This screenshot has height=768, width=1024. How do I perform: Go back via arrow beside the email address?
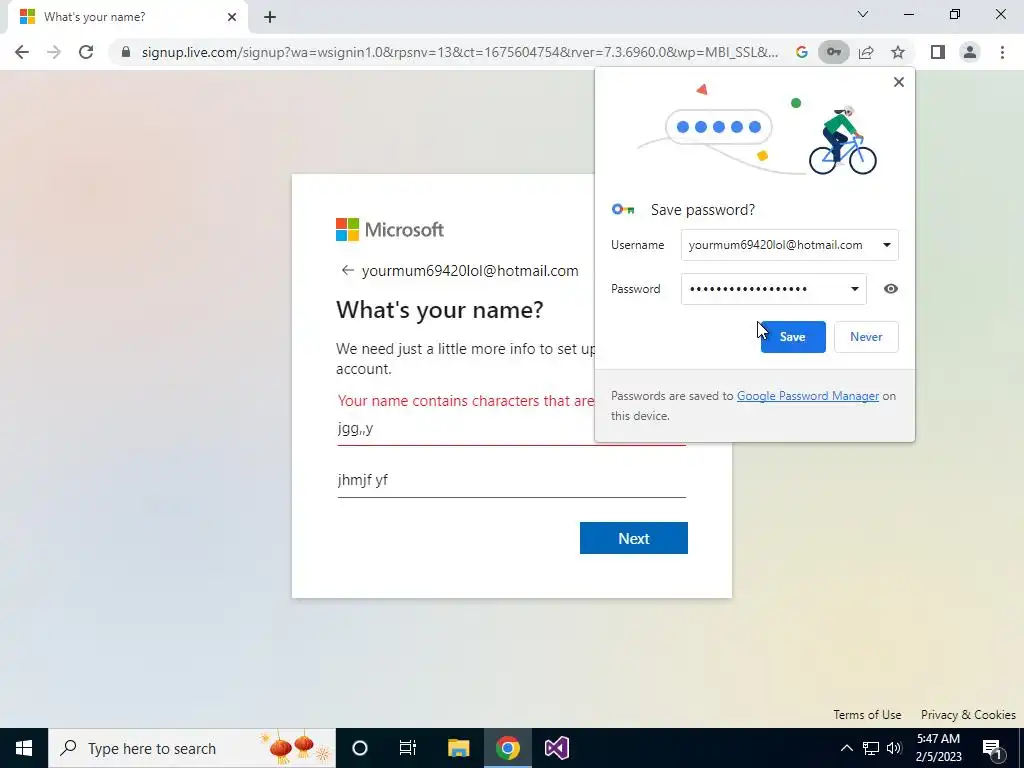pyautogui.click(x=347, y=270)
